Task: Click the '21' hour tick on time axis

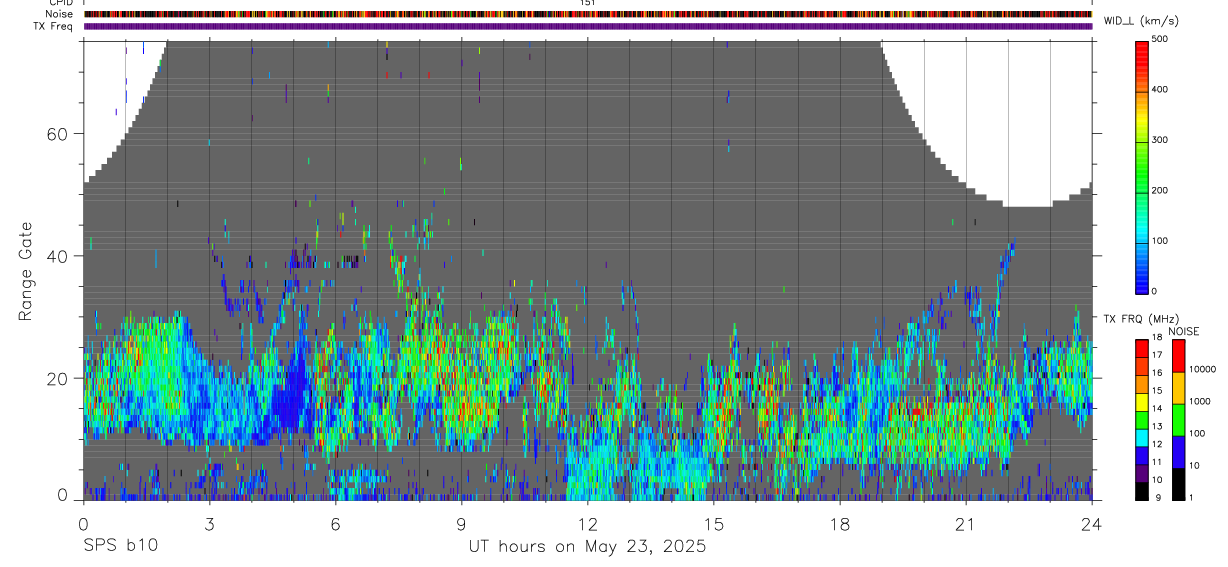Action: [965, 523]
